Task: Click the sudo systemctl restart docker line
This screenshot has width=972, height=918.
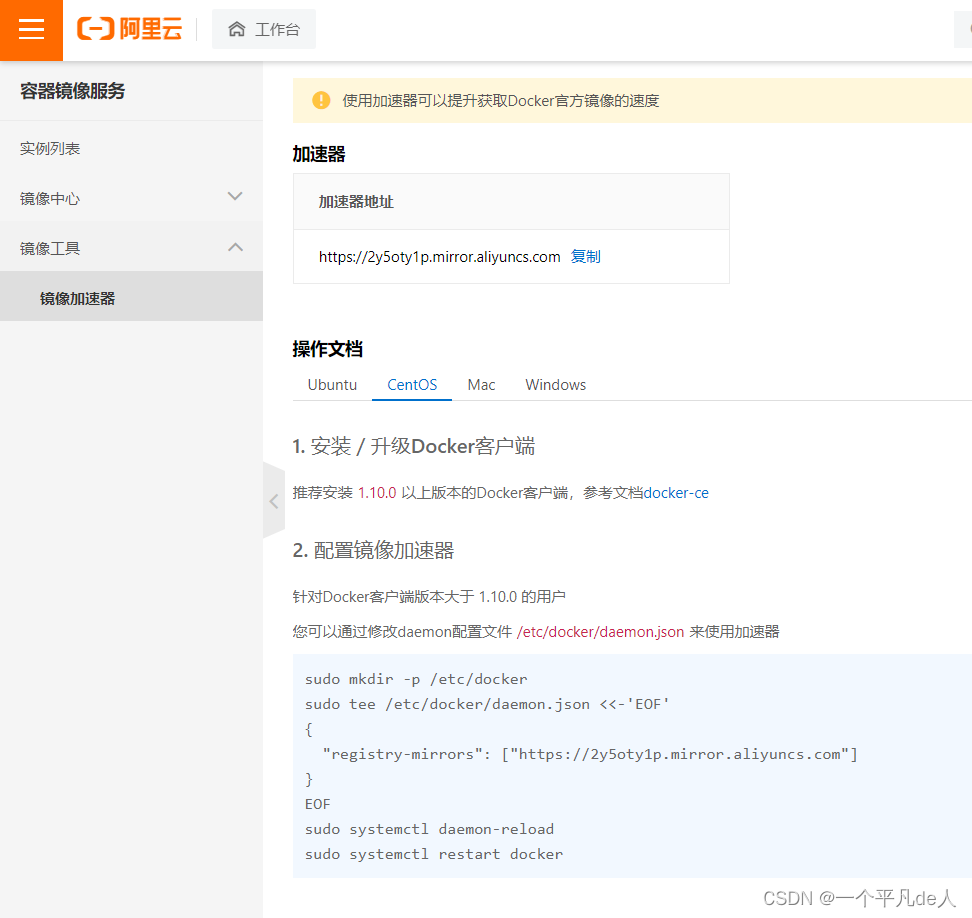Action: pos(434,854)
